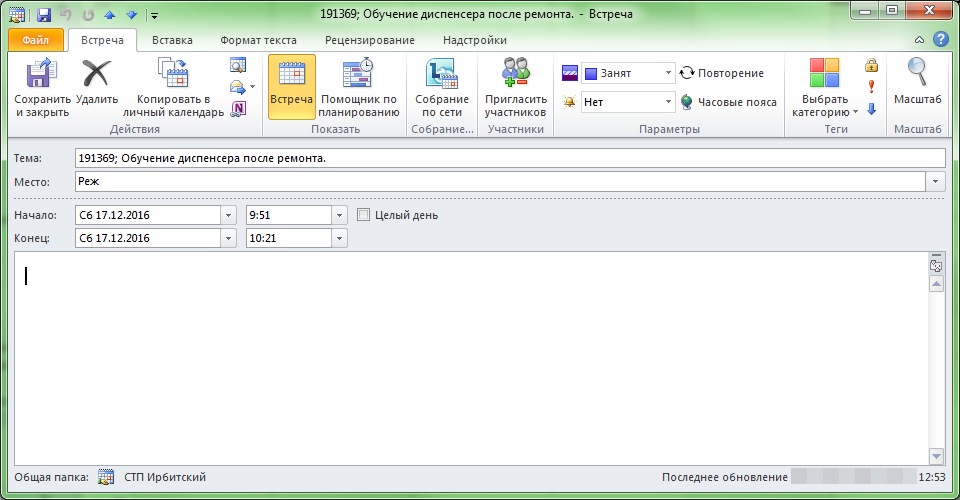Screen dimensions: 960x500
Task: Send to OneNote icon
Action: 238,109
